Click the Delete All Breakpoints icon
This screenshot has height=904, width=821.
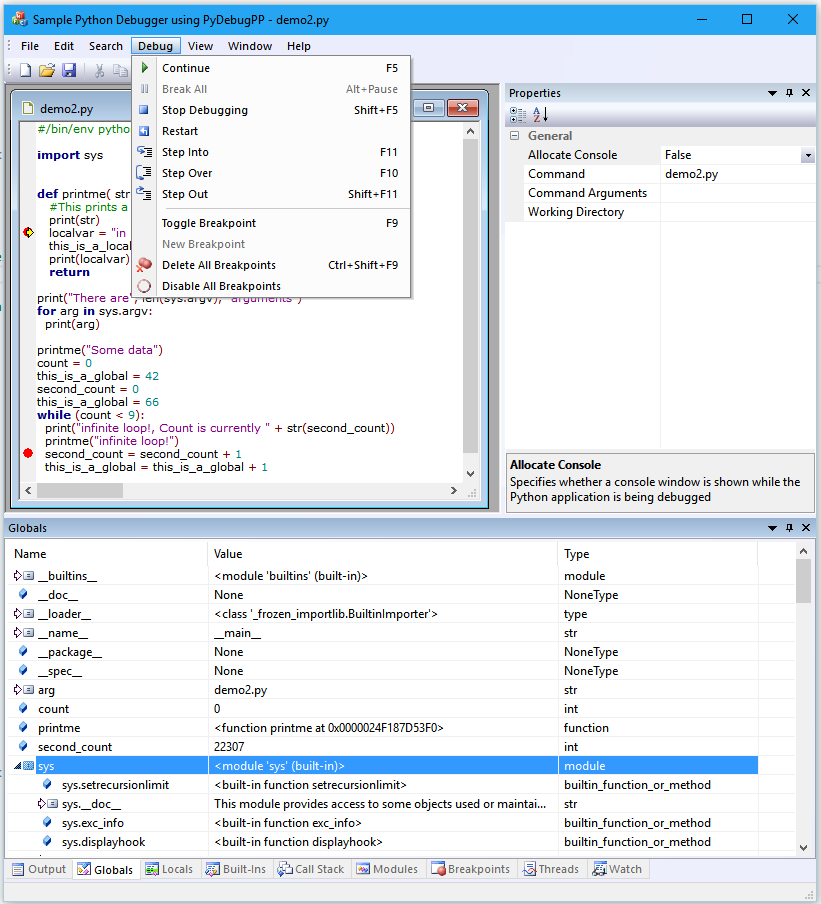[144, 265]
